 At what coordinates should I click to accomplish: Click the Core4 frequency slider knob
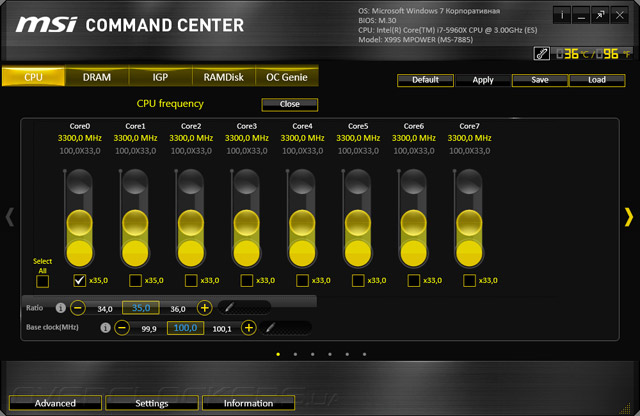click(x=302, y=223)
